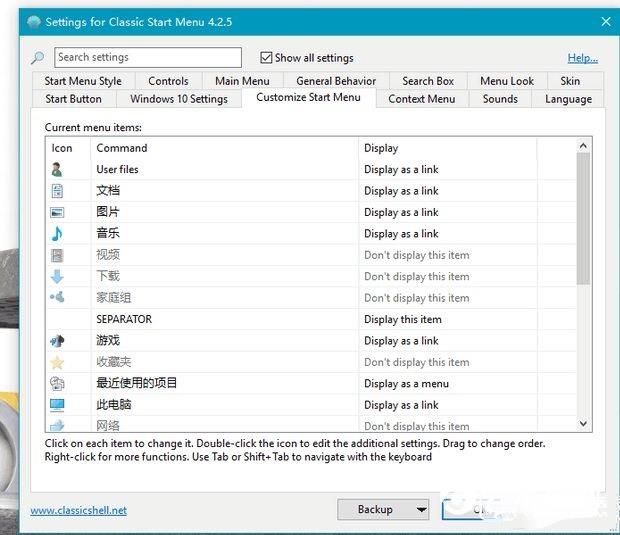Click the 图片 pictures icon

[x=57, y=212]
